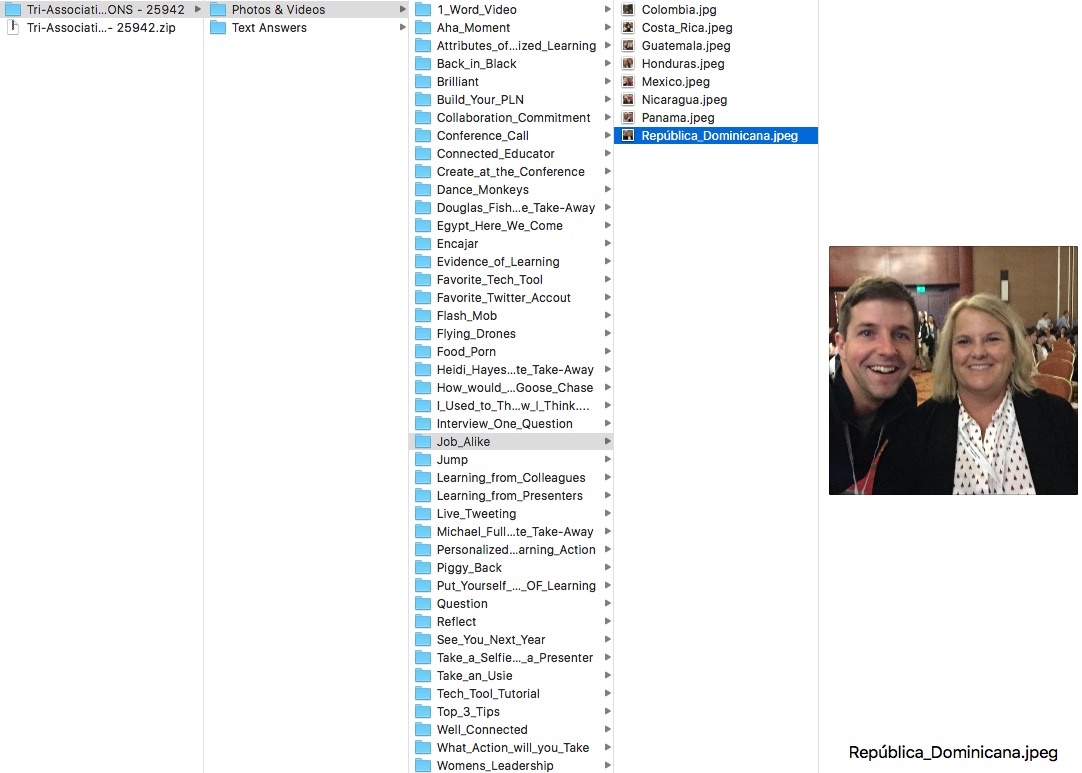Click the Piggy_Back folder icon
The height and width of the screenshot is (773, 1082).
[x=423, y=567]
